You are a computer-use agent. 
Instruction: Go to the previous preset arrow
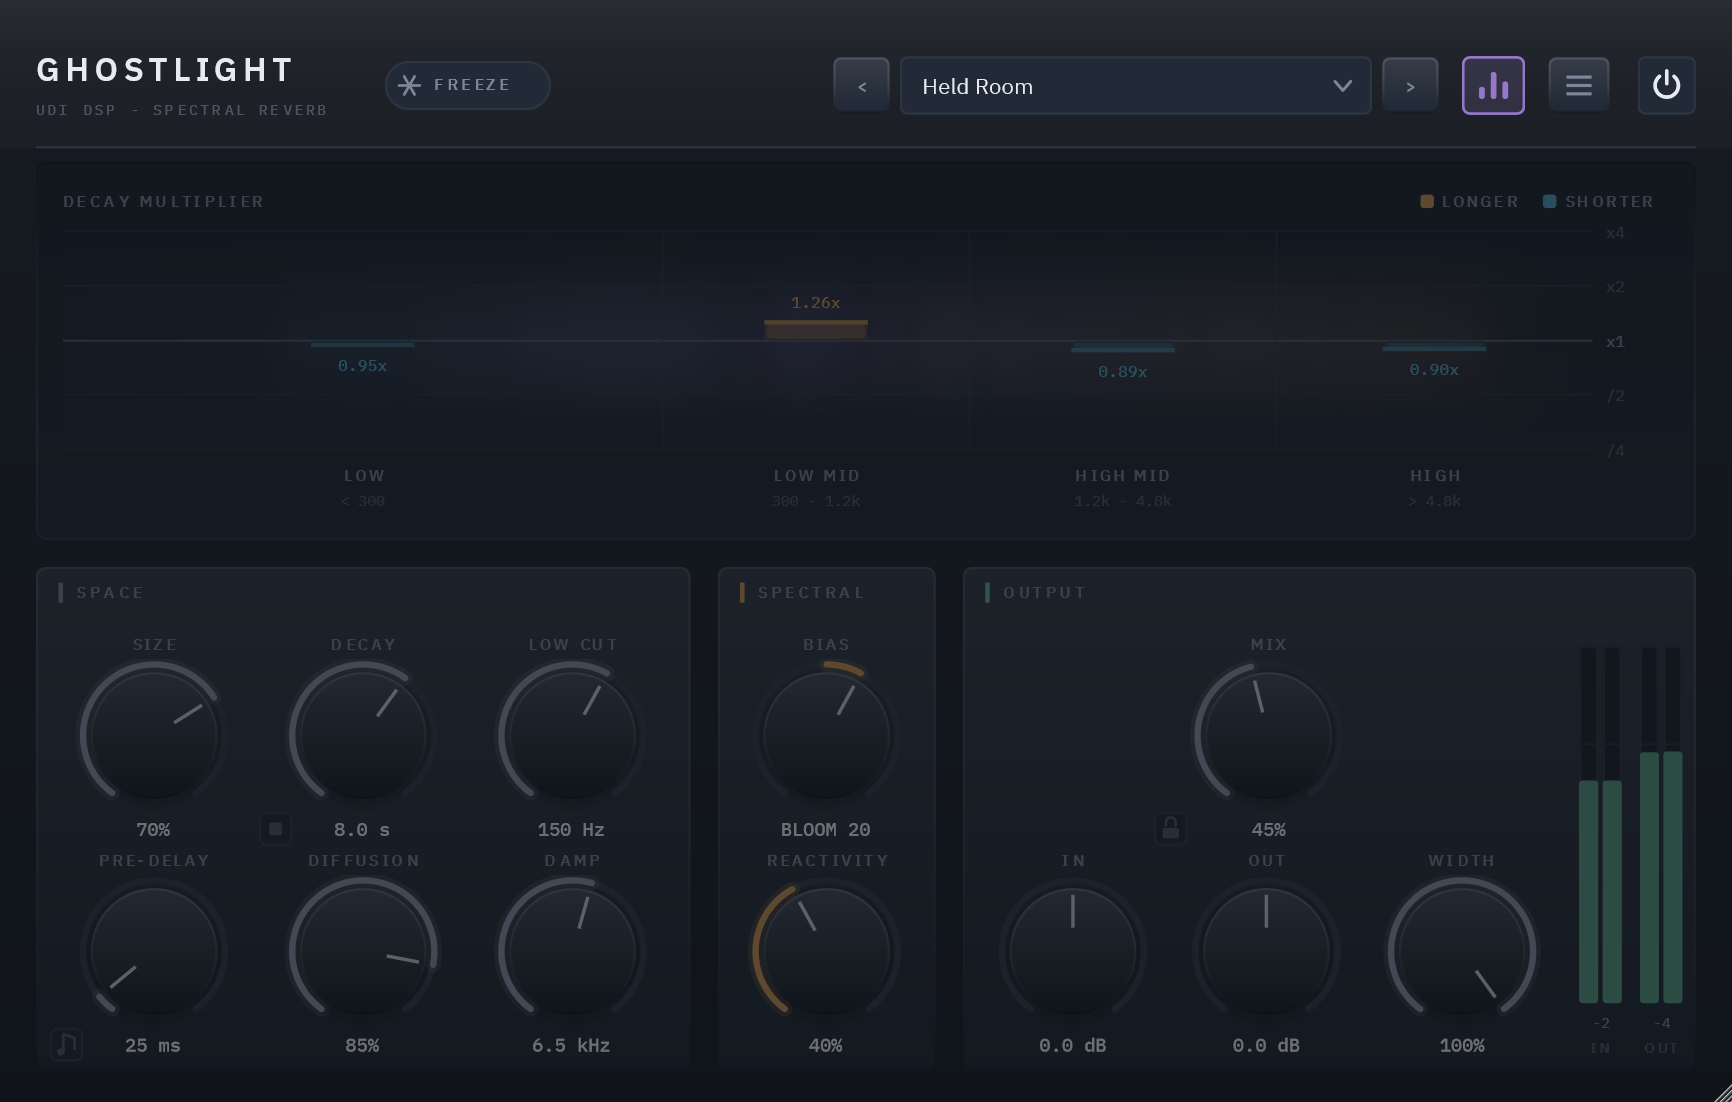point(862,86)
